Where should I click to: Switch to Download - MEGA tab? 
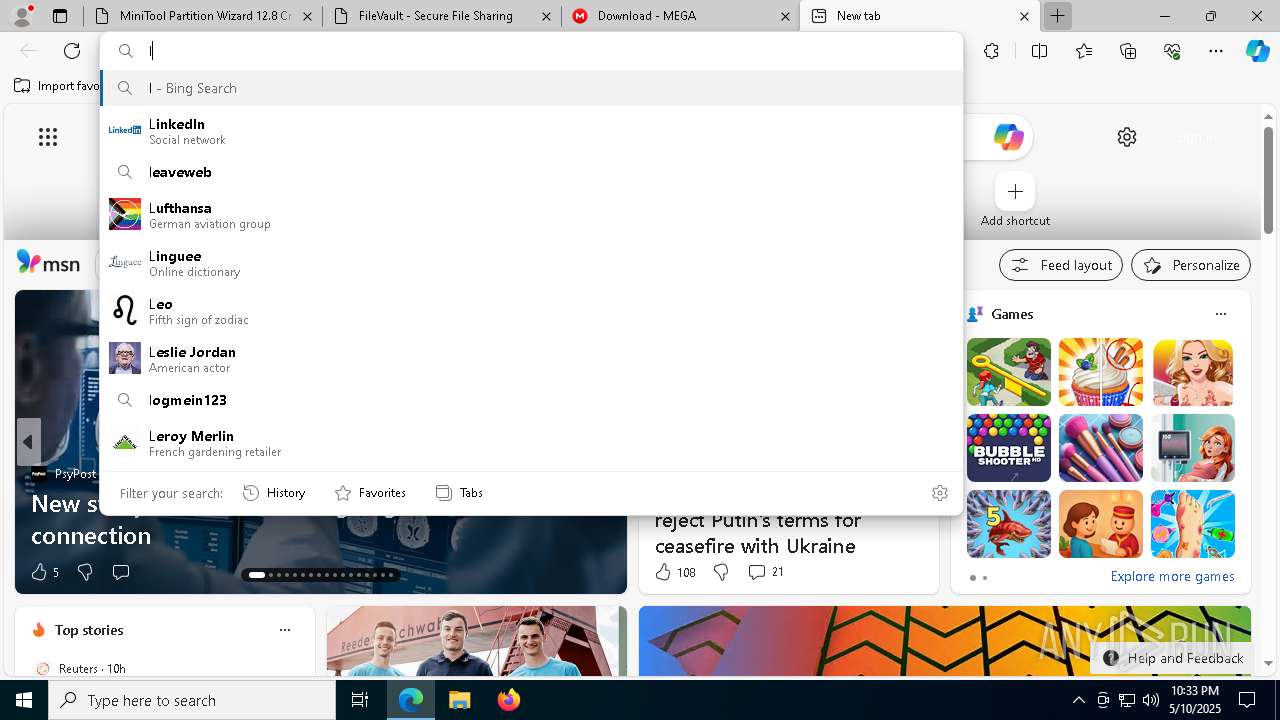tap(681, 16)
